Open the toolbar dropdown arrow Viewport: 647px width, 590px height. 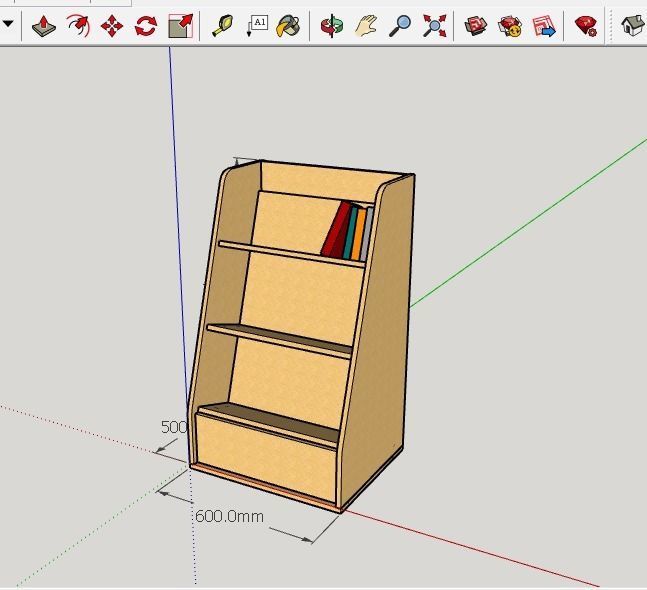(x=7, y=24)
